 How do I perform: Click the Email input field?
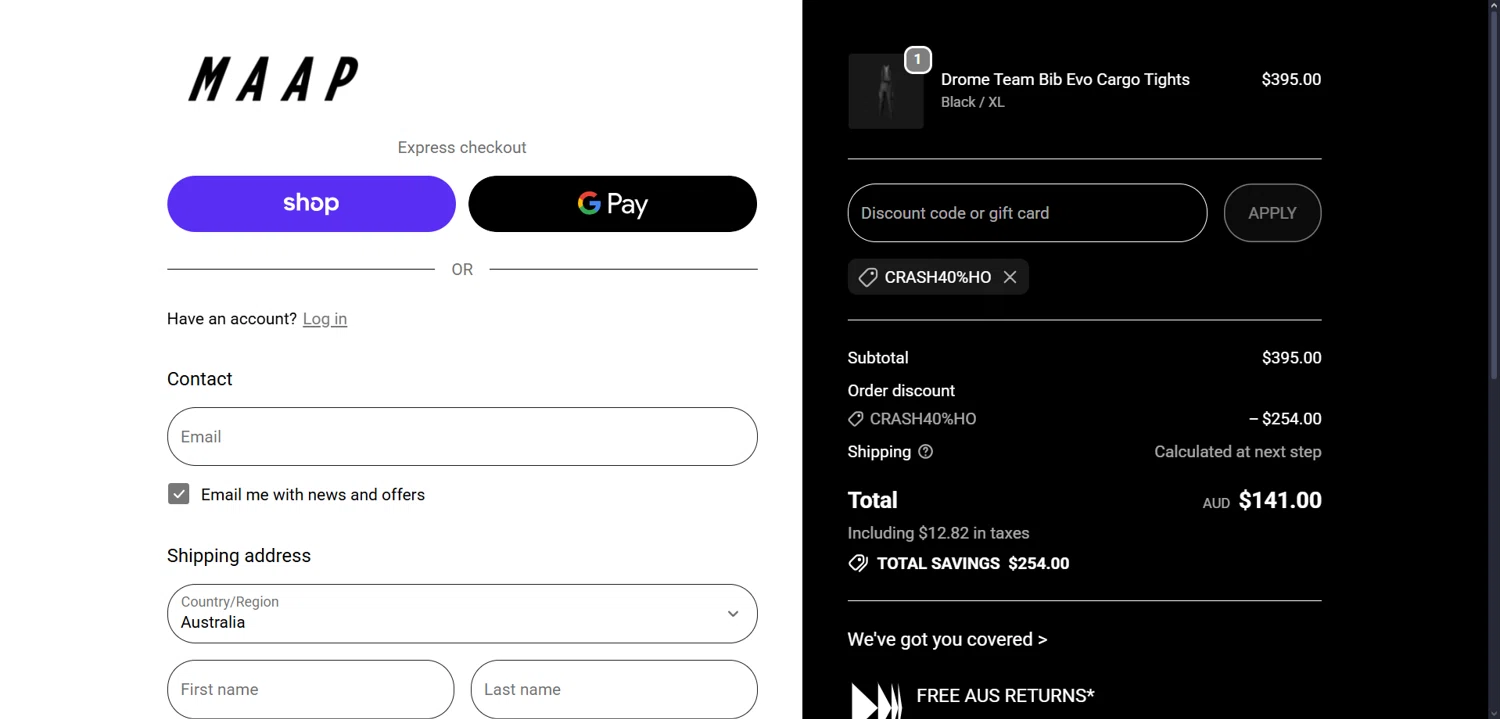point(461,437)
